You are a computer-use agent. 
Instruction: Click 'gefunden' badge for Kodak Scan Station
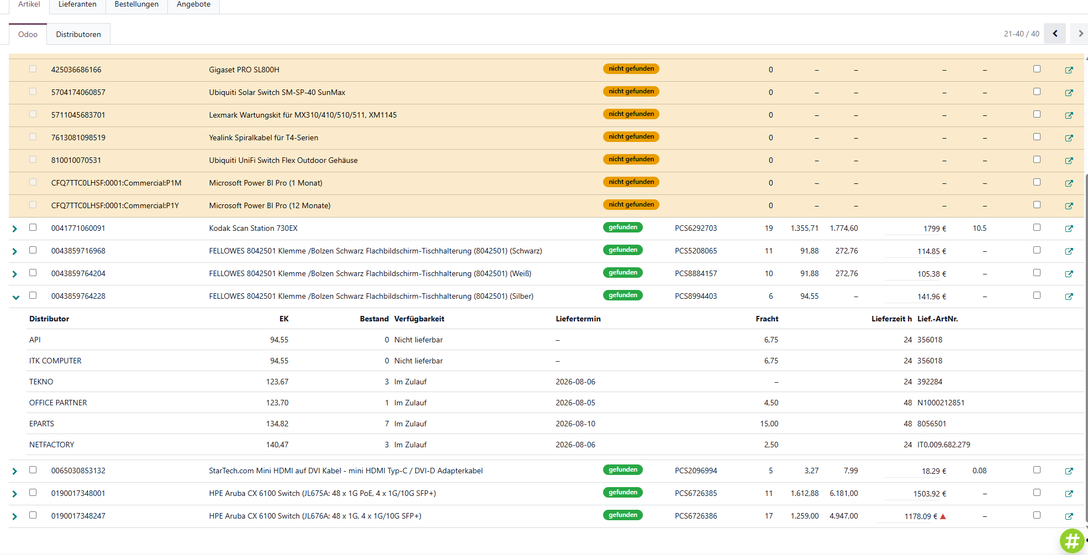point(622,227)
